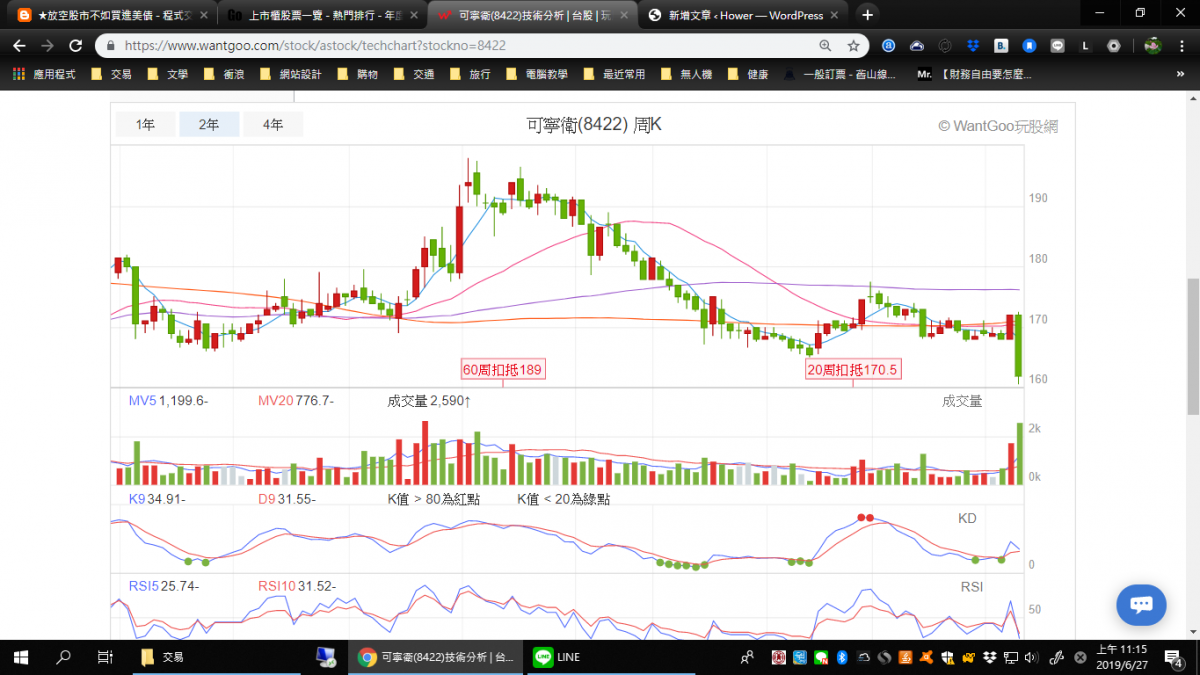Click the taskbar clock showing 11:15
1200x675 pixels.
1121,657
